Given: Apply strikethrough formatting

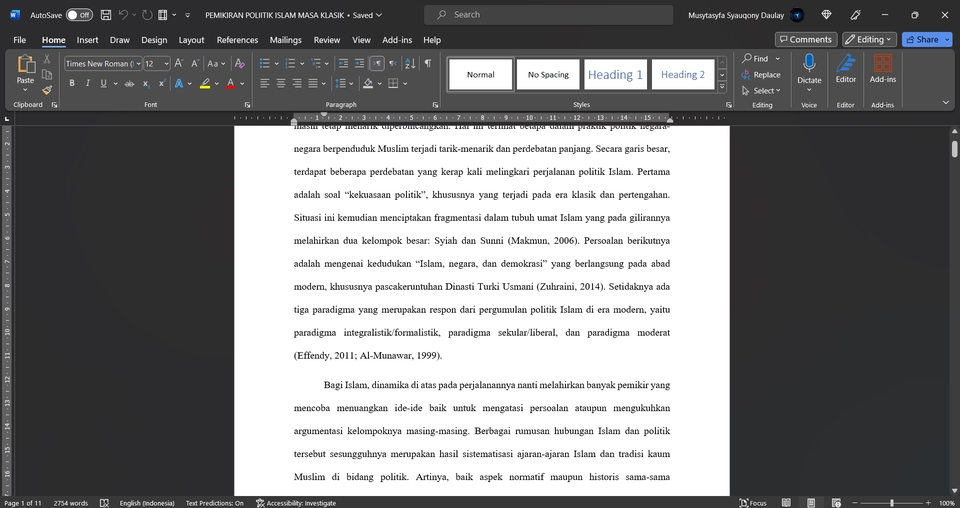Looking at the screenshot, I should pyautogui.click(x=129, y=83).
